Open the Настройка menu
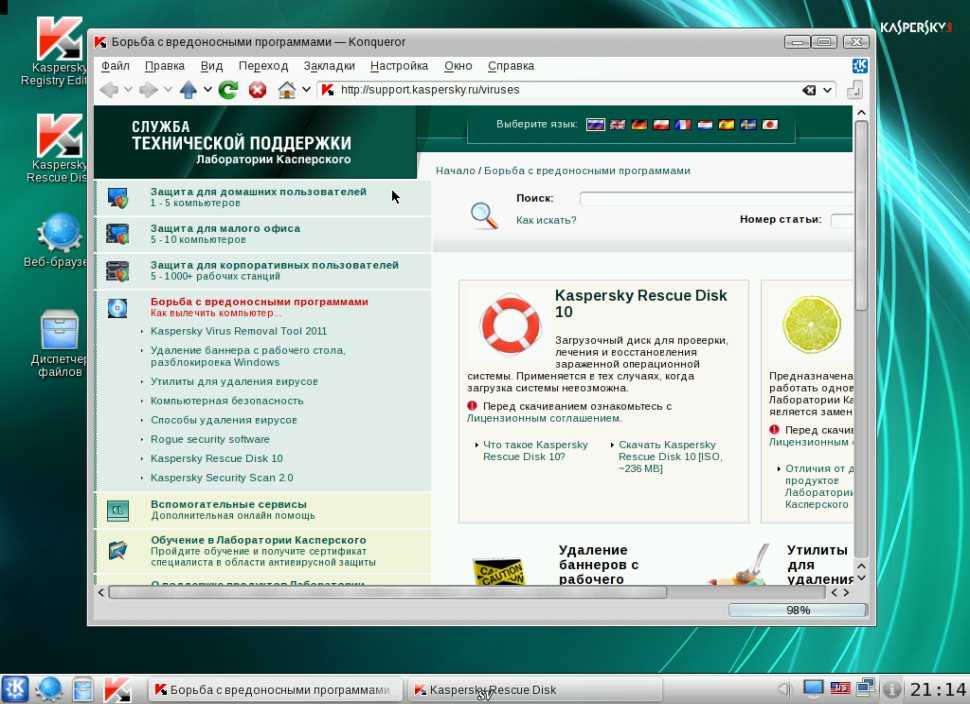970x704 pixels. [x=399, y=66]
